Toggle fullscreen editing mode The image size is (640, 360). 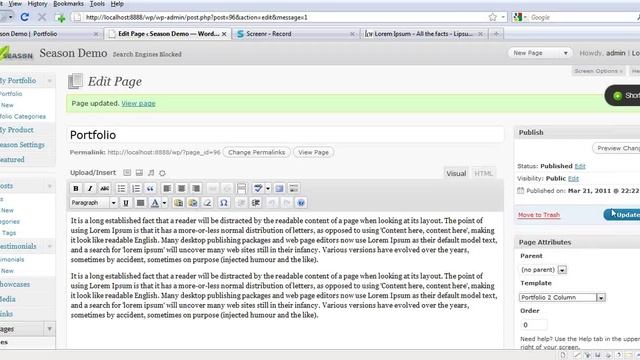(x=280, y=188)
